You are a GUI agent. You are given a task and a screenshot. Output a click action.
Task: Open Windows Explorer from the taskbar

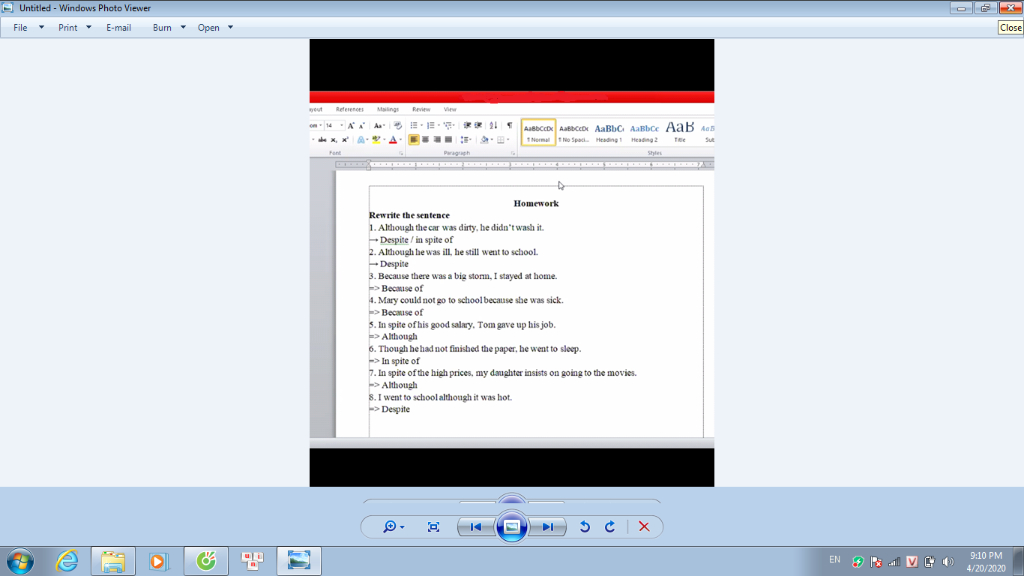click(113, 561)
